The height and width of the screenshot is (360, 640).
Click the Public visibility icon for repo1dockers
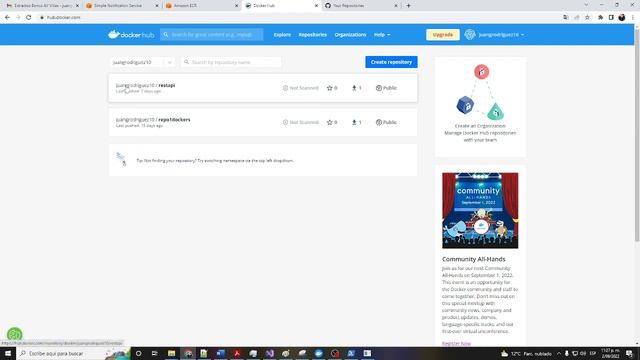click(x=379, y=122)
